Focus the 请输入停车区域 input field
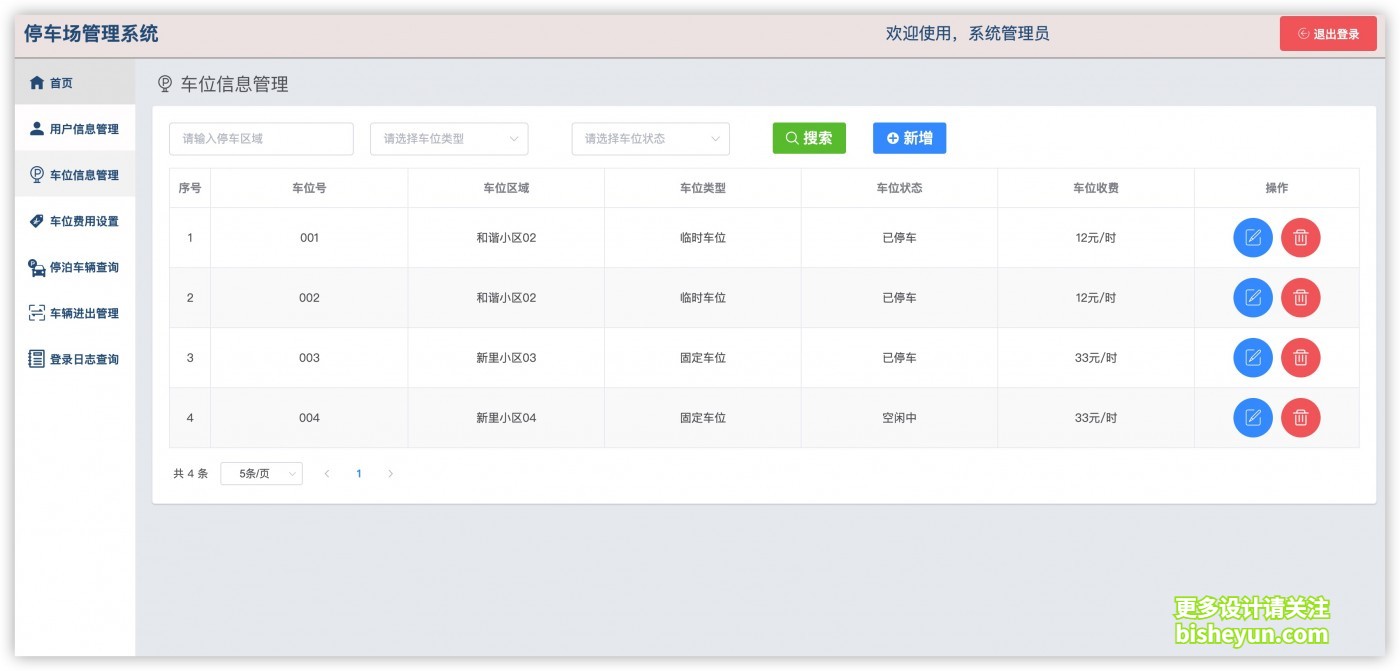The height and width of the screenshot is (671, 1400). [x=261, y=139]
